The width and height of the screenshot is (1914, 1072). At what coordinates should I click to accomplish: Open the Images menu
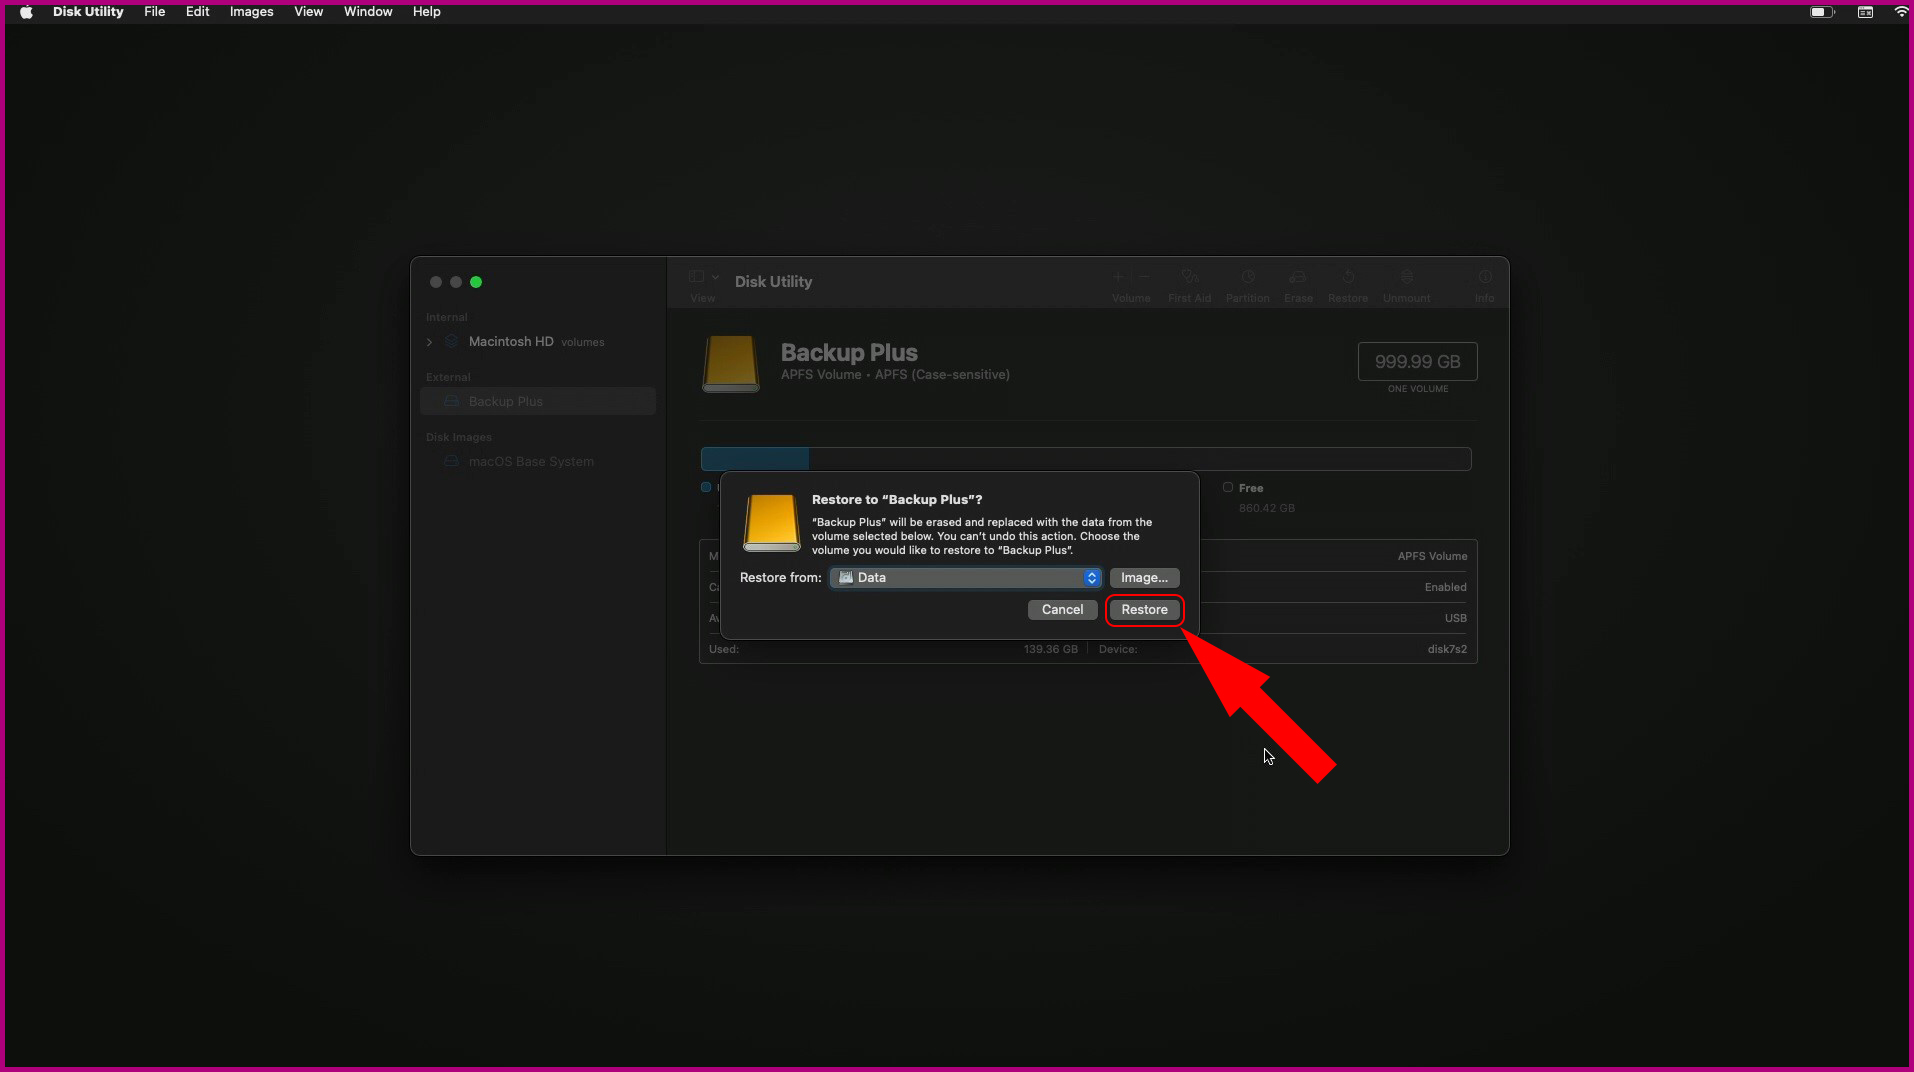(250, 11)
